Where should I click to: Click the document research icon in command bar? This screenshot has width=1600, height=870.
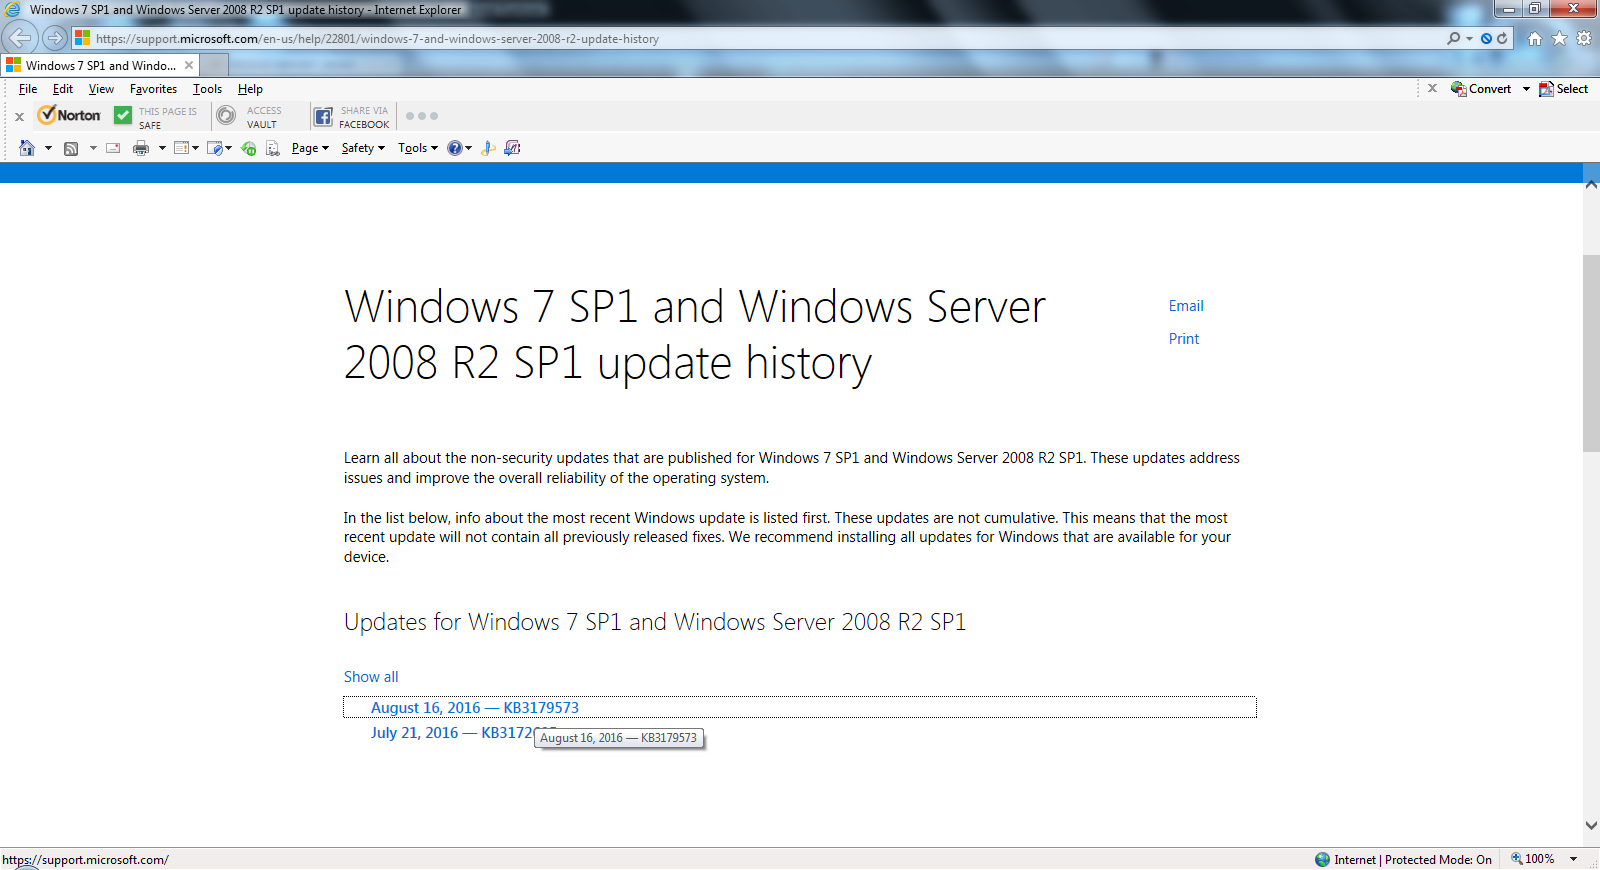272,148
